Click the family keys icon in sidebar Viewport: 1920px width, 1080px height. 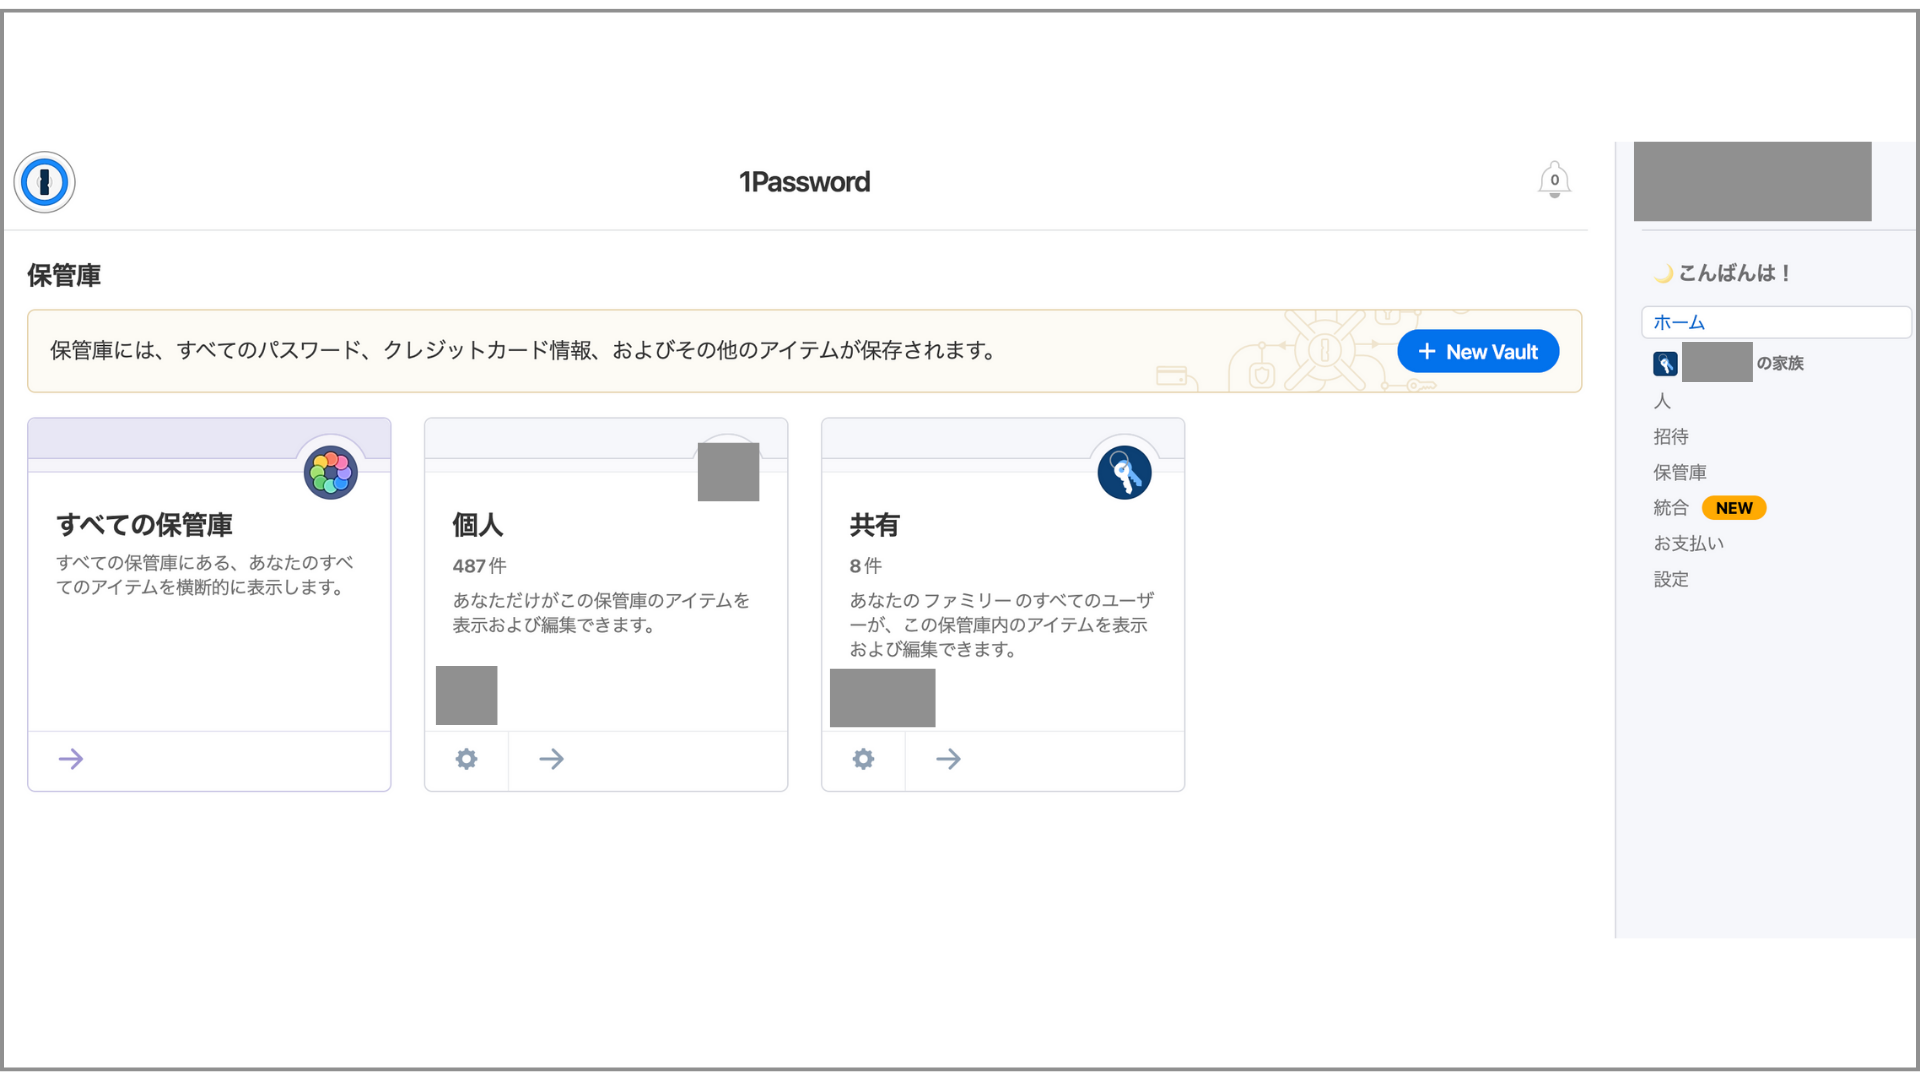[x=1665, y=364]
